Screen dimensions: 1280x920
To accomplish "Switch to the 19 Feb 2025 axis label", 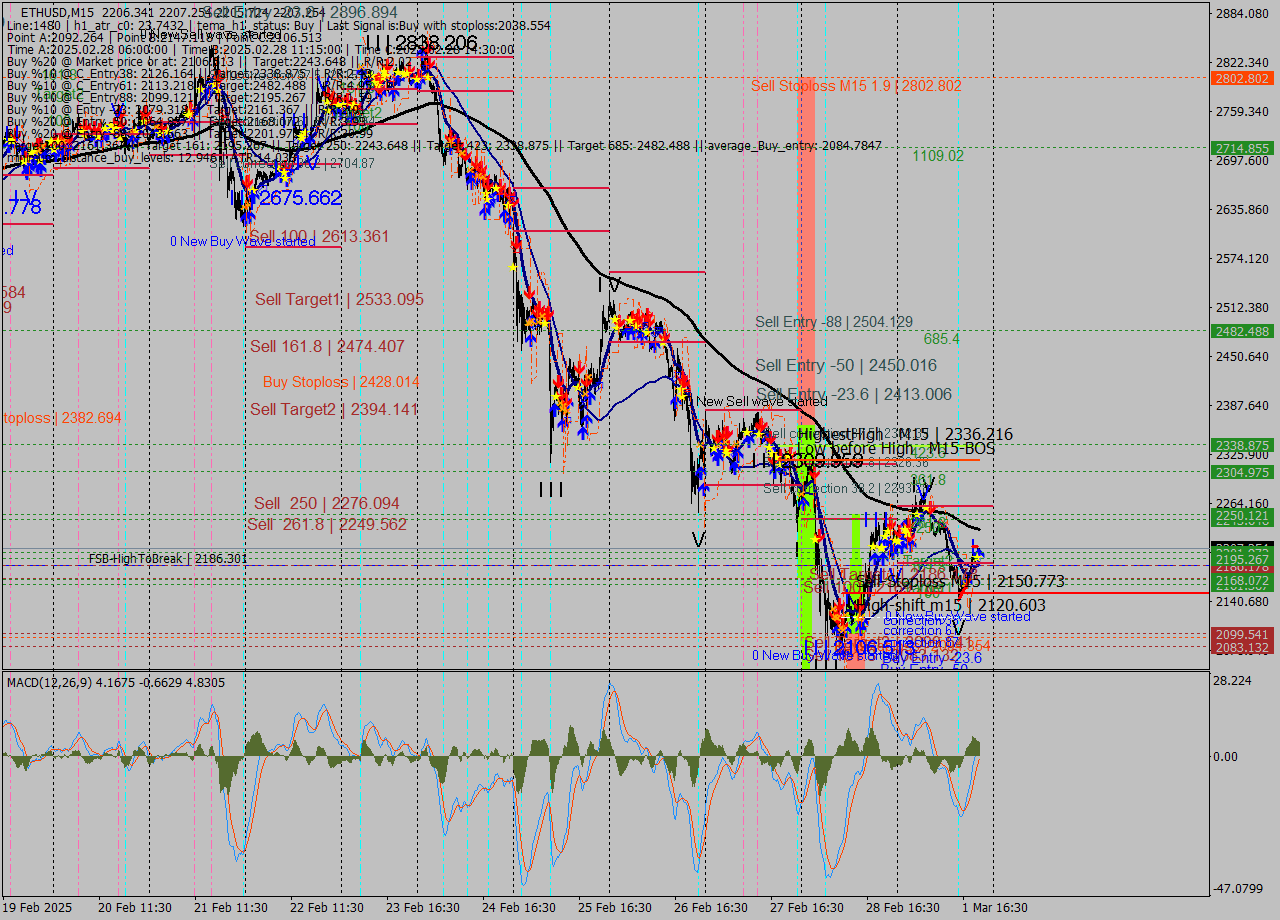I will (x=37, y=908).
